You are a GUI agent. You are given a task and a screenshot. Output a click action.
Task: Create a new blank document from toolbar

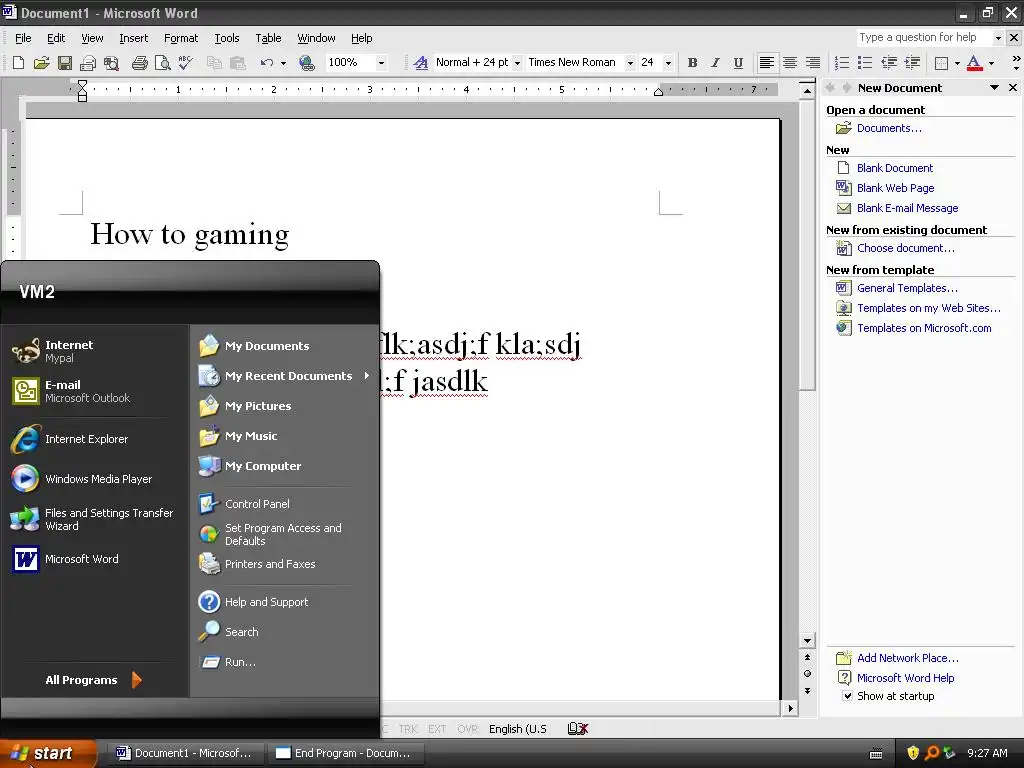click(18, 63)
